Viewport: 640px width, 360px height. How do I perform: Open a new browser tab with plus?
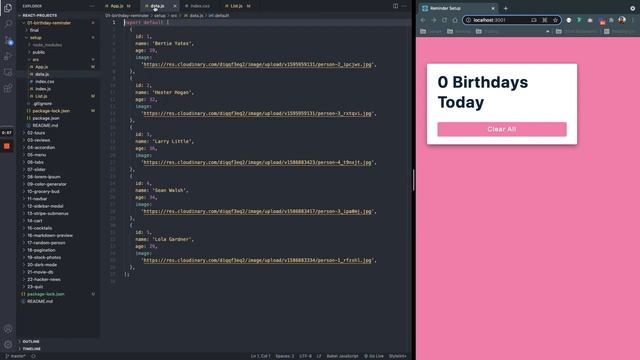[x=505, y=8]
